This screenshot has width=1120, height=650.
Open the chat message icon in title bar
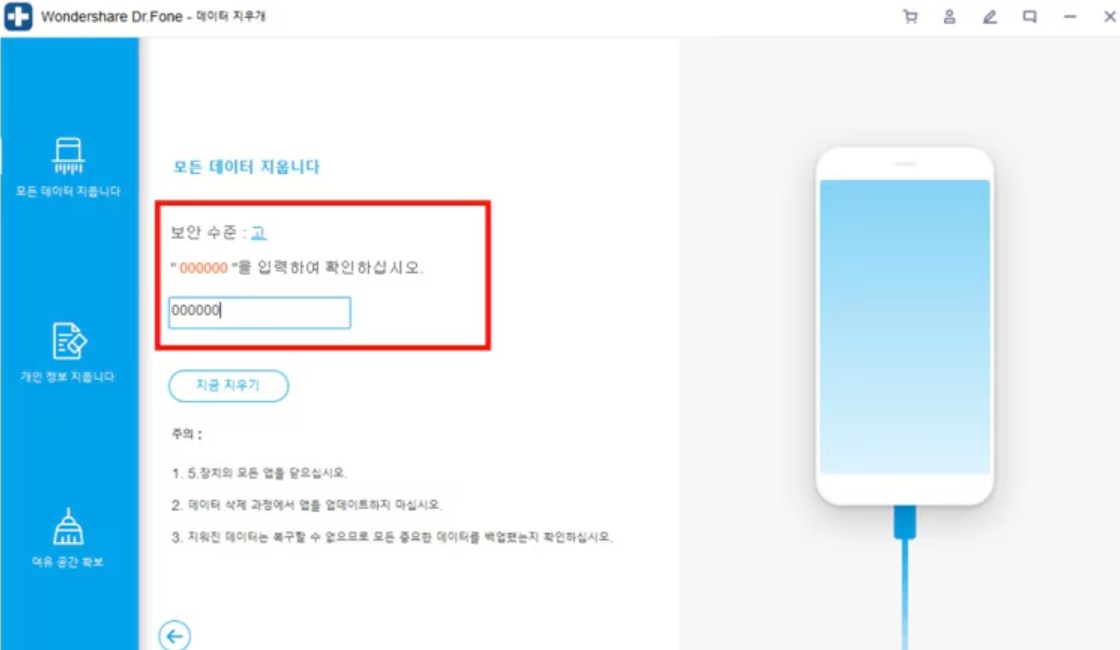1029,16
